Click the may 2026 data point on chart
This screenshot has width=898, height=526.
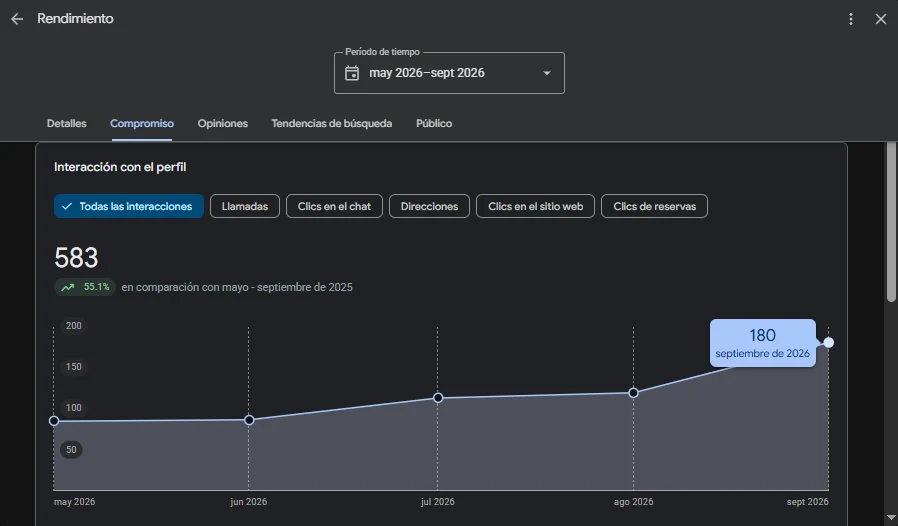[54, 421]
